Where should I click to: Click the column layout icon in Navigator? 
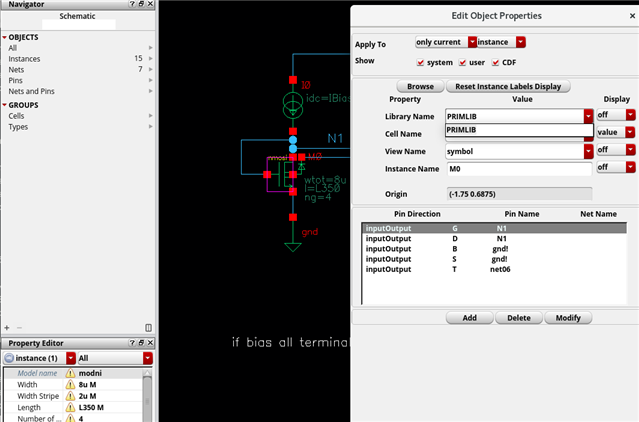point(149,327)
